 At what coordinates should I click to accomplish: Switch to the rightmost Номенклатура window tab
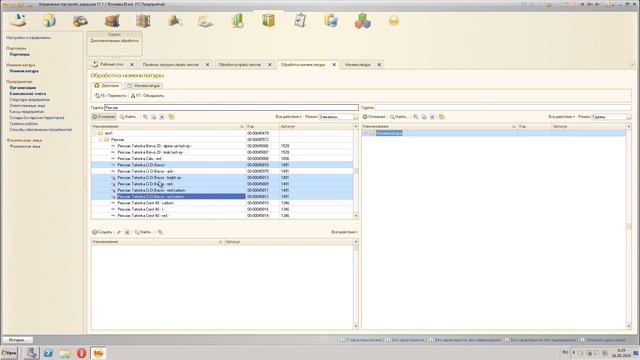point(358,64)
